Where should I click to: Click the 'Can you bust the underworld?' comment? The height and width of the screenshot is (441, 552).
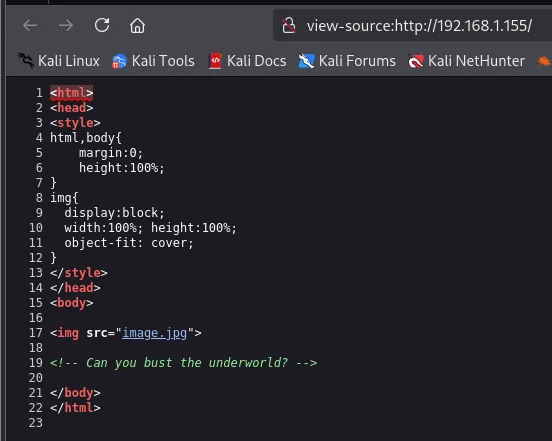tap(183, 363)
